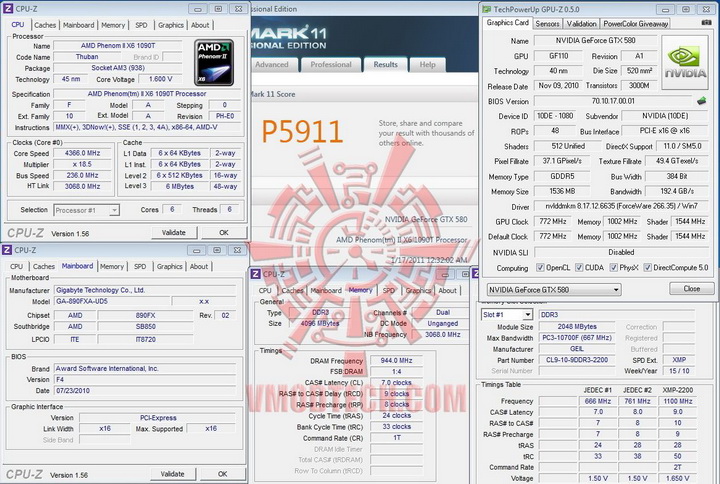
Task: Open Graphics tab in top CPU-Z window
Action: click(x=171, y=25)
